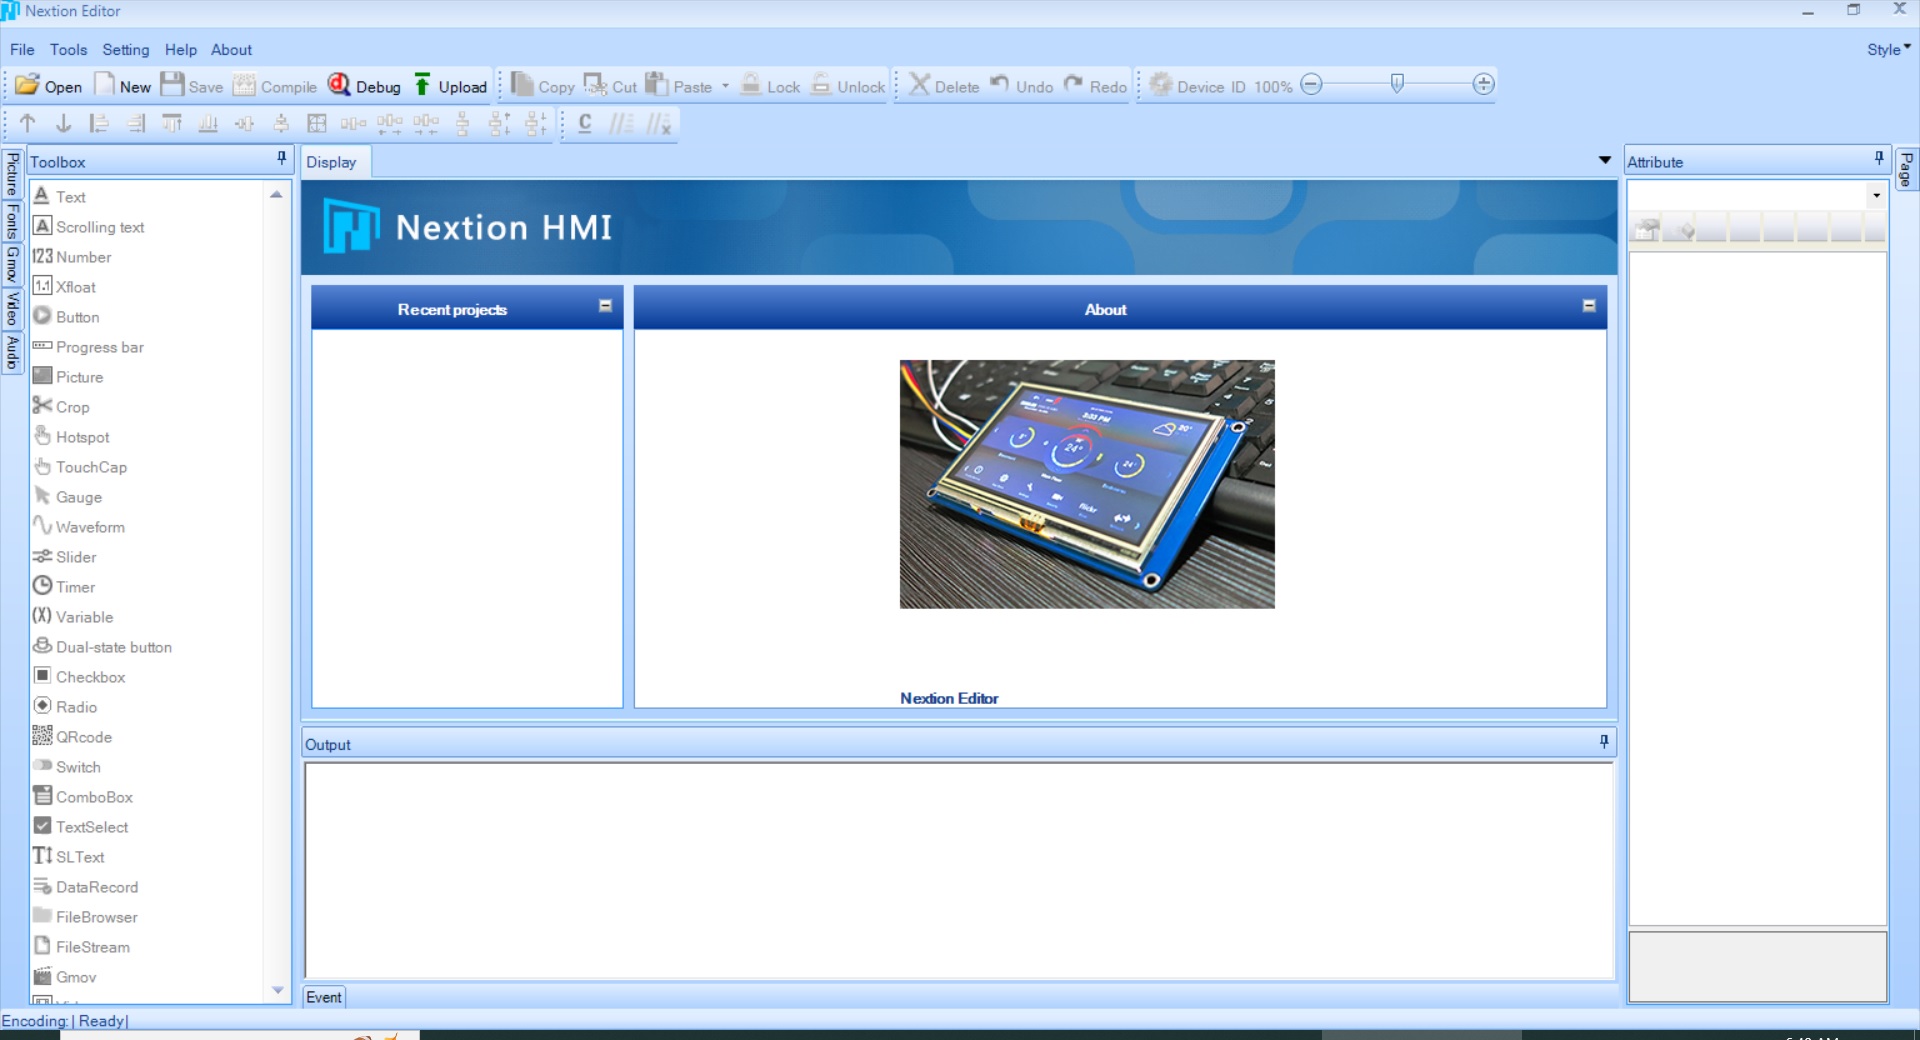Viewport: 1920px width, 1040px height.
Task: Switch to the Picture side tab
Action: [x=12, y=174]
